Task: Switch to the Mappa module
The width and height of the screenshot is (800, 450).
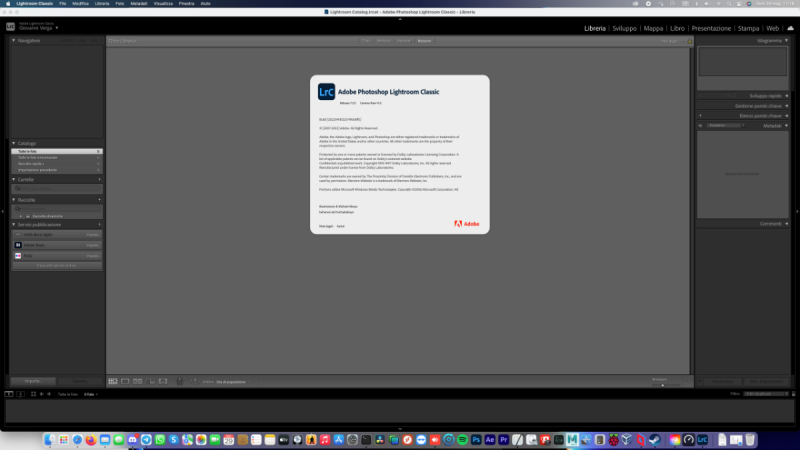Action: tap(653, 29)
